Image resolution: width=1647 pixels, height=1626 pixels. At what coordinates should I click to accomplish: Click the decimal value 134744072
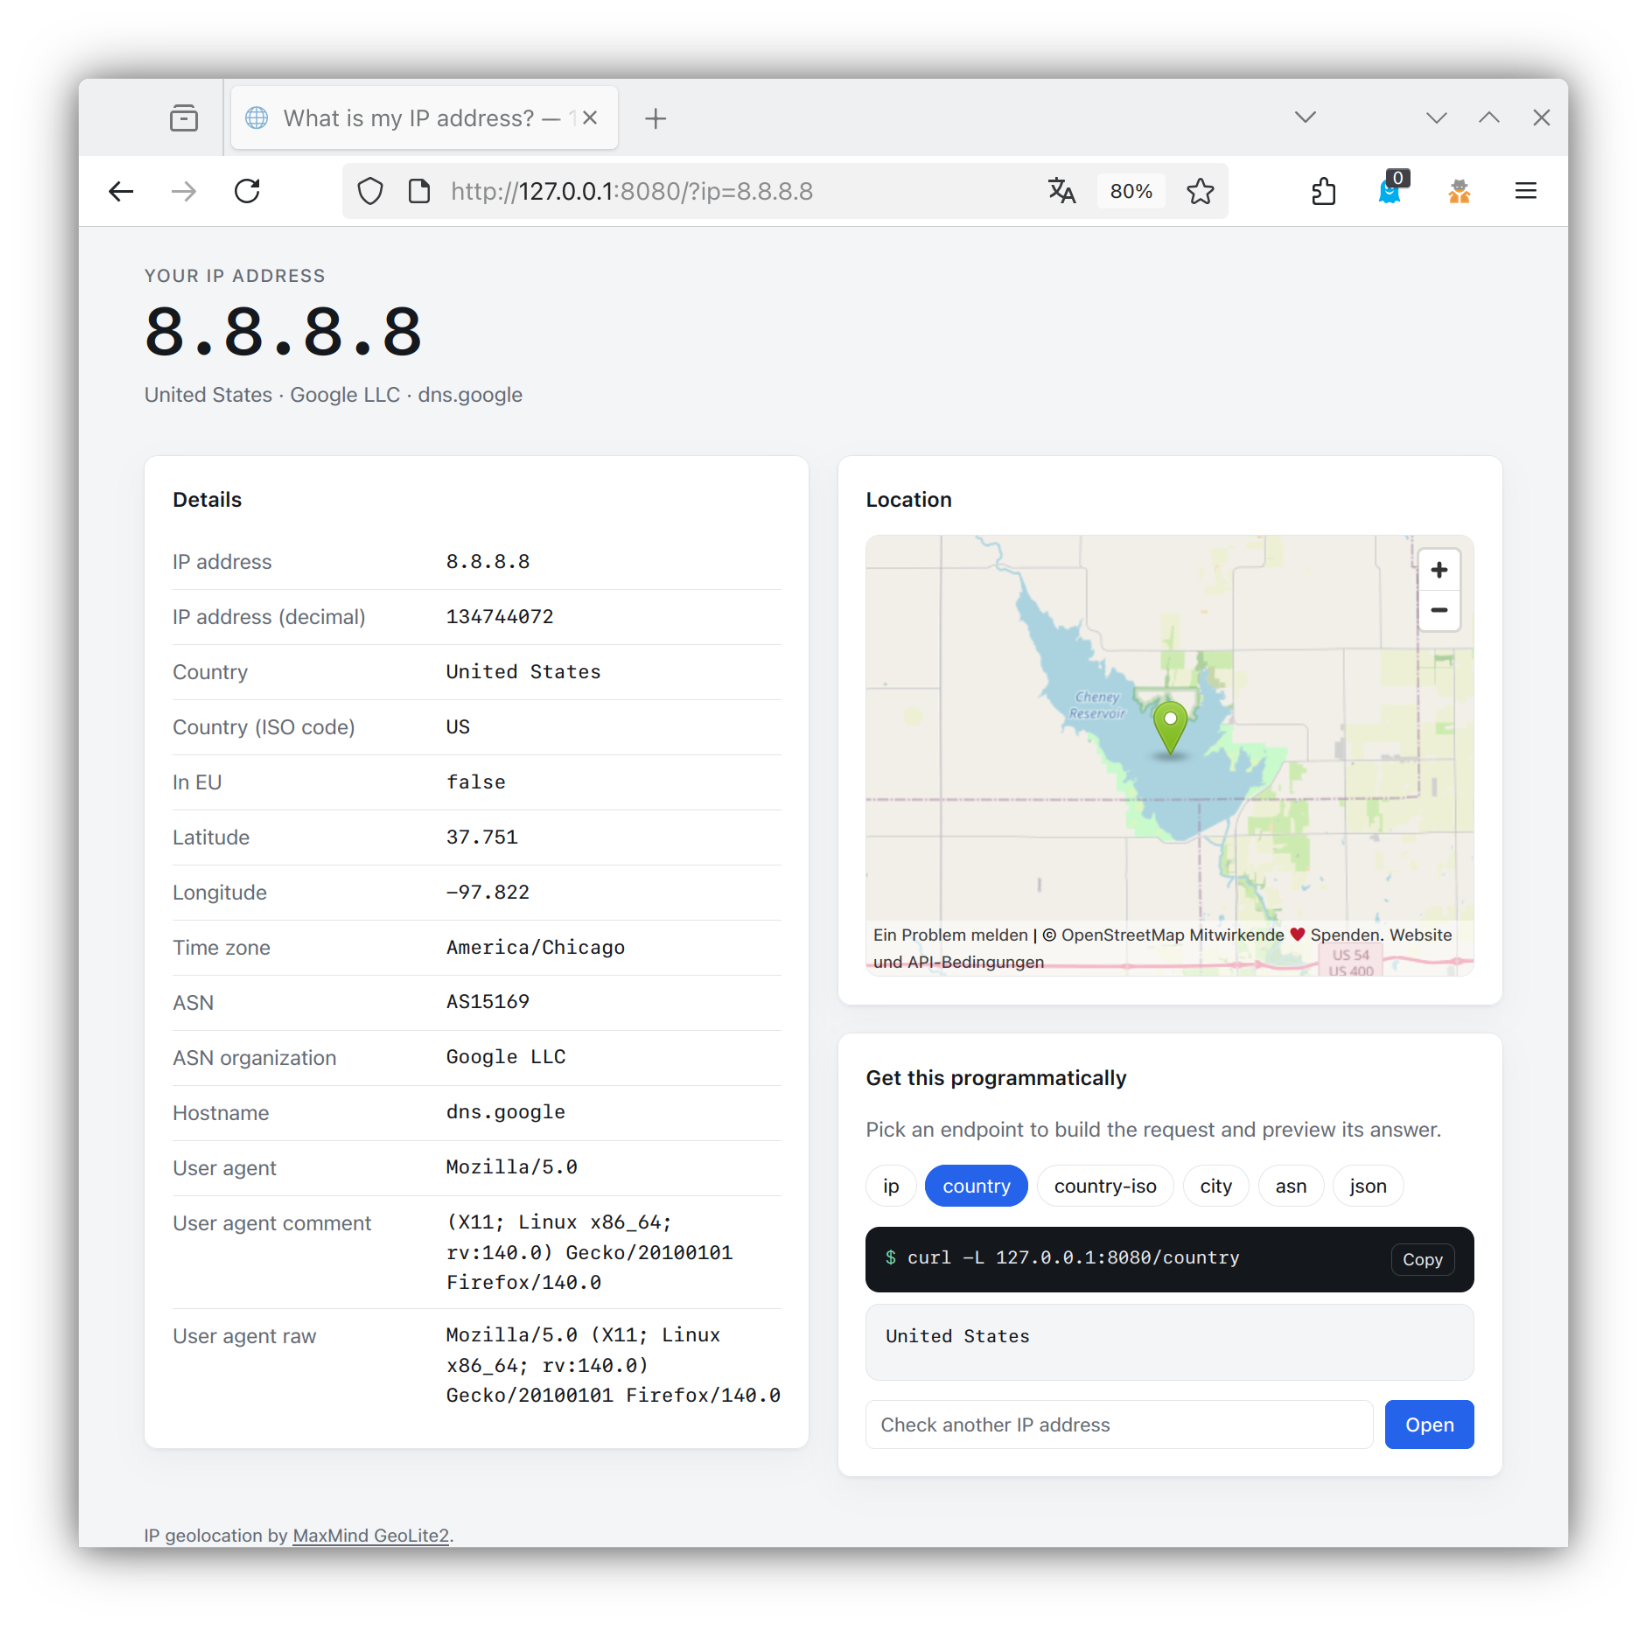(x=500, y=617)
